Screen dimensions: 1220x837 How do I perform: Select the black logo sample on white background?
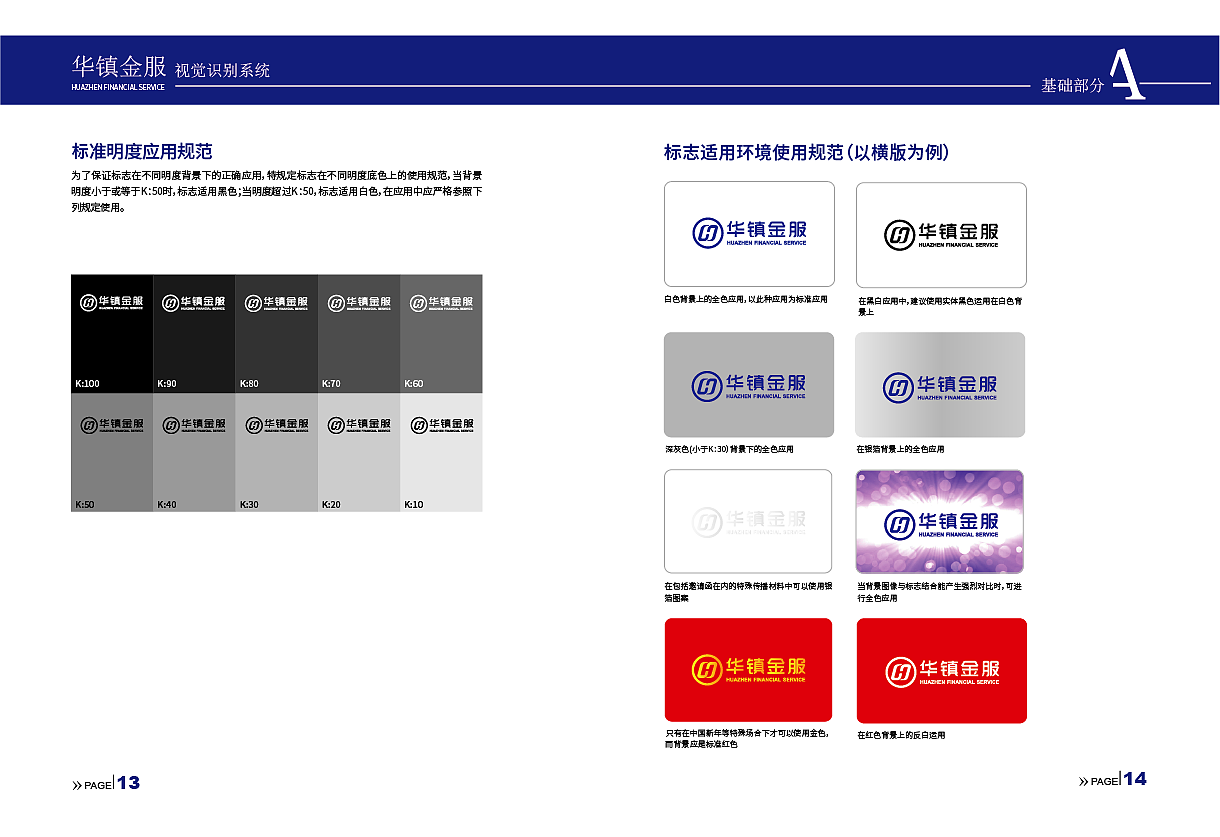point(940,234)
